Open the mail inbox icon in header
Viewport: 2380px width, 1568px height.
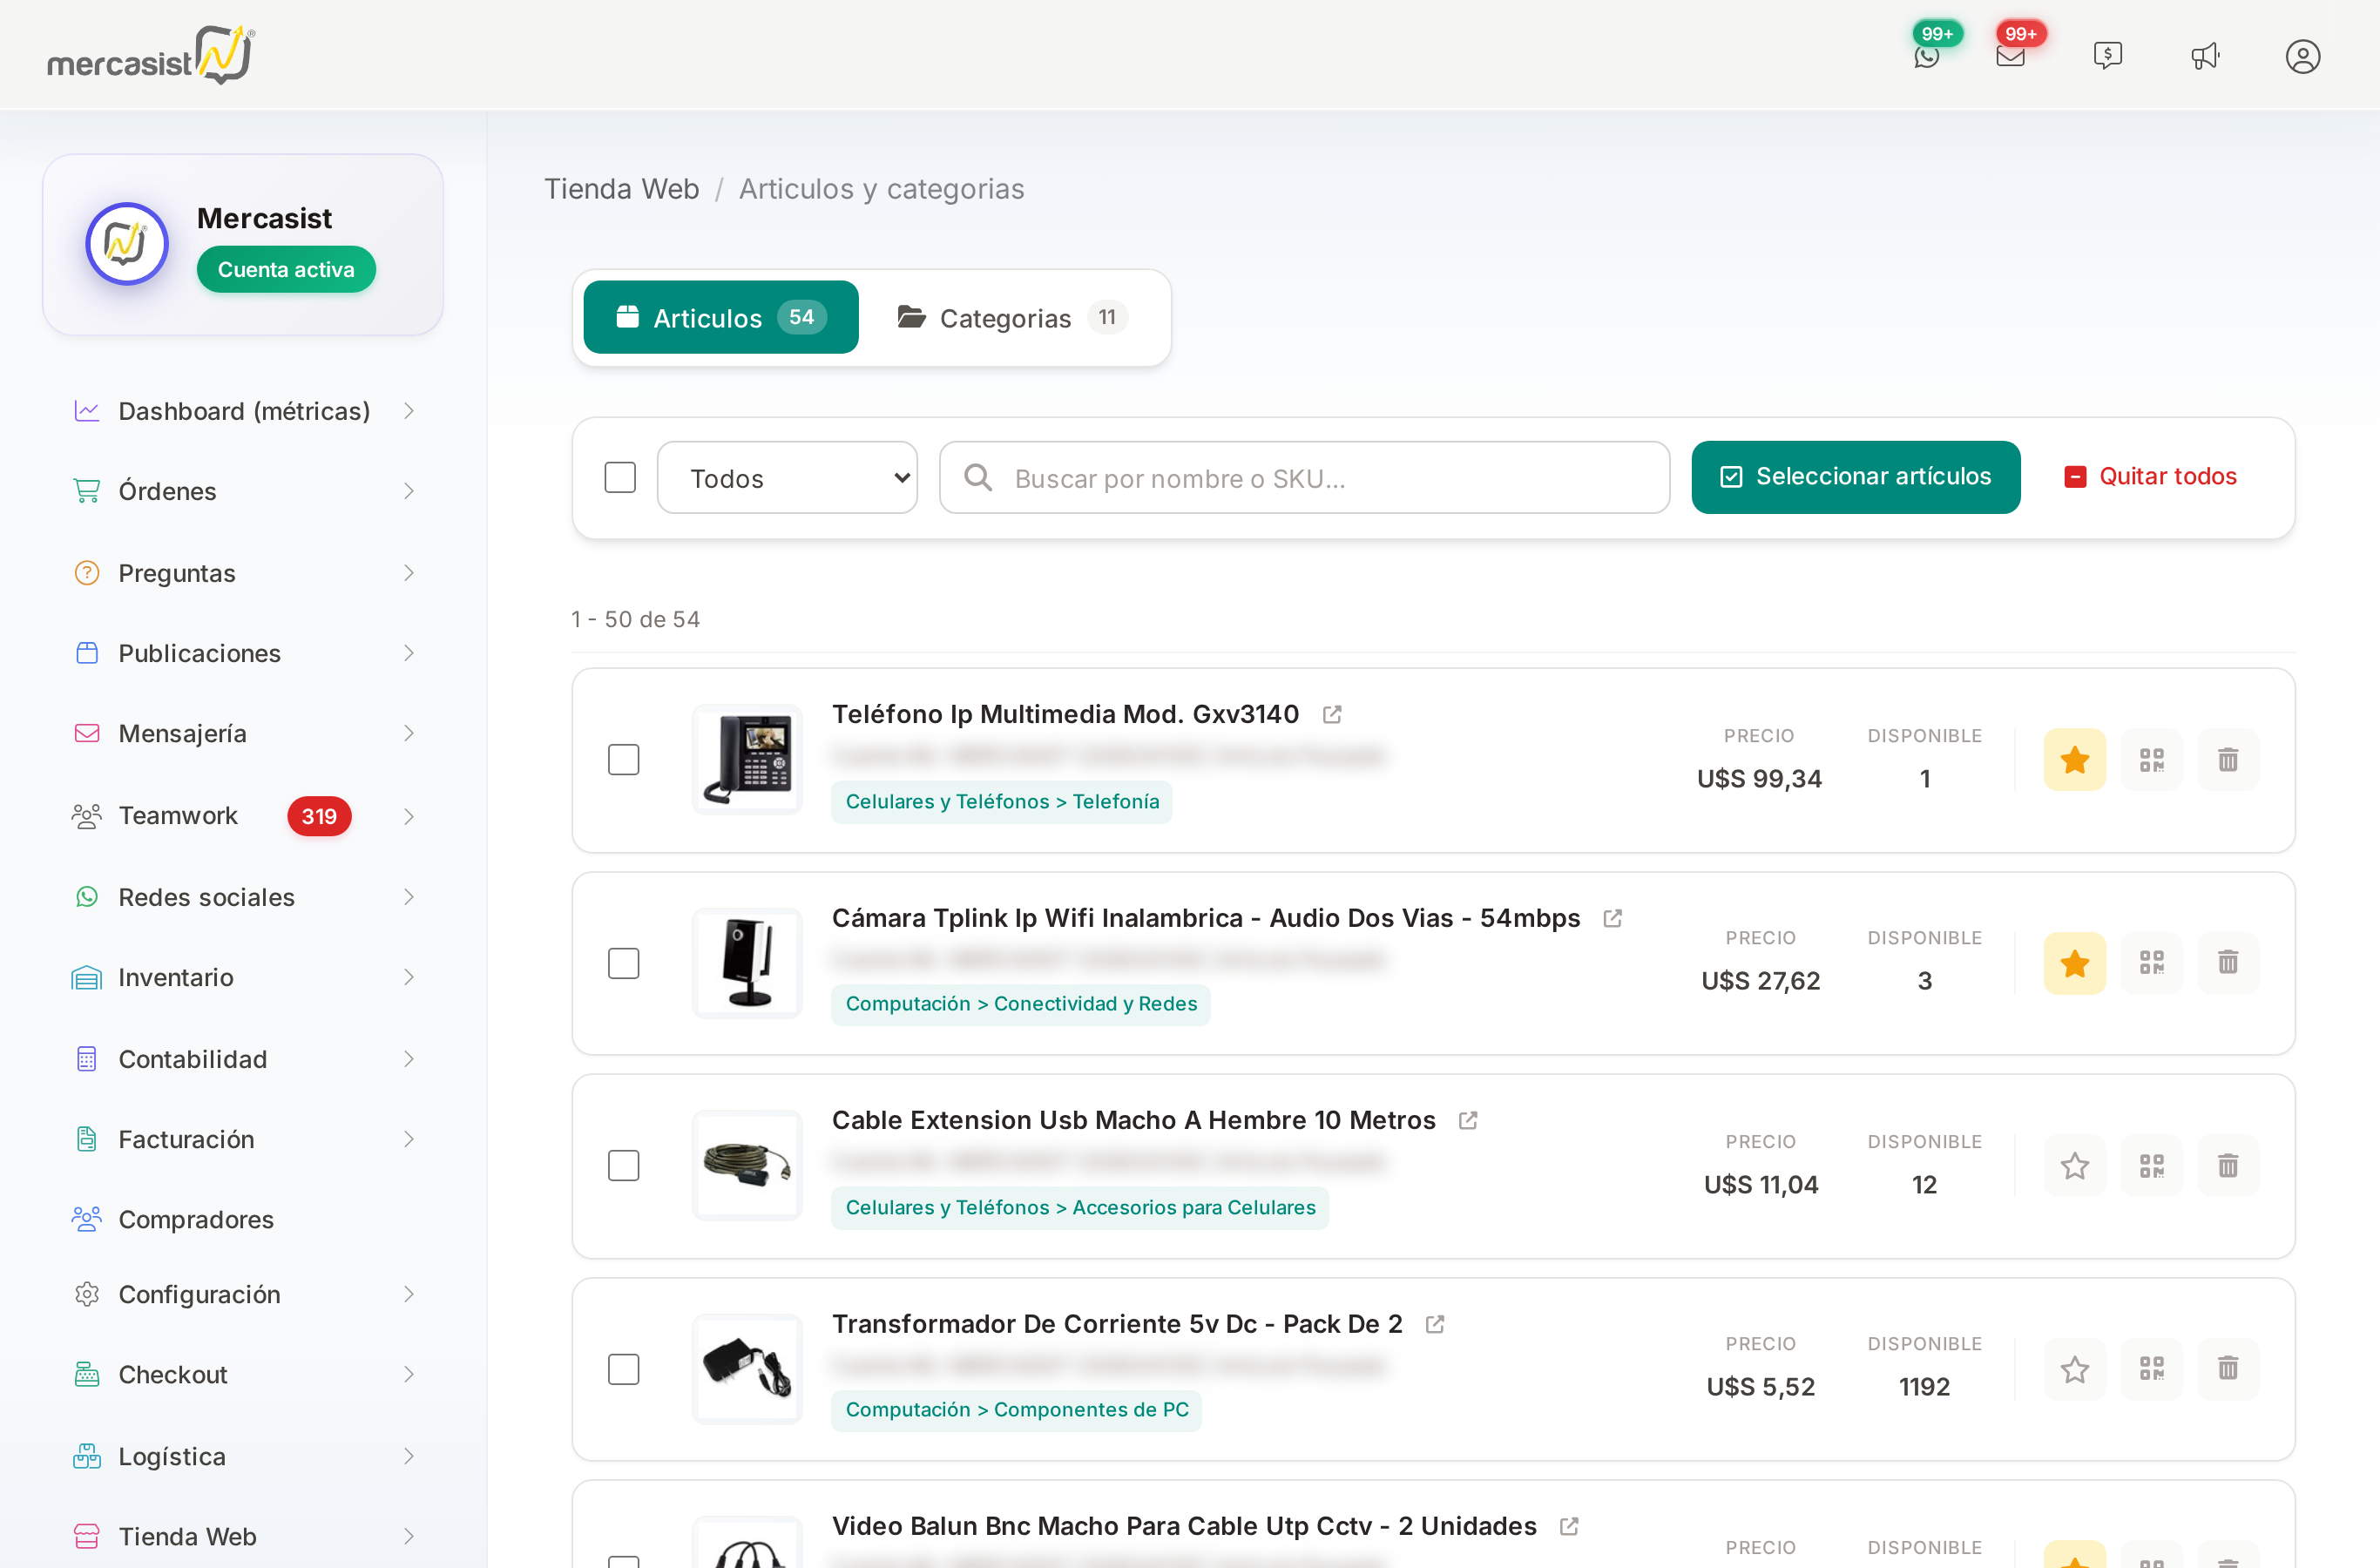2010,56
